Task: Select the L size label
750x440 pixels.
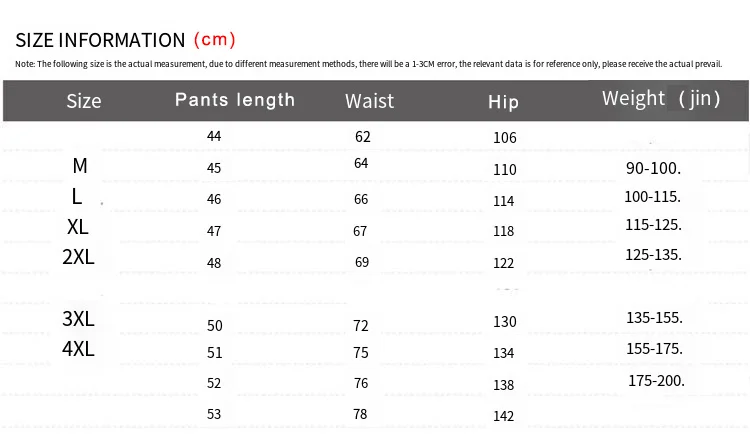Action: tap(77, 197)
